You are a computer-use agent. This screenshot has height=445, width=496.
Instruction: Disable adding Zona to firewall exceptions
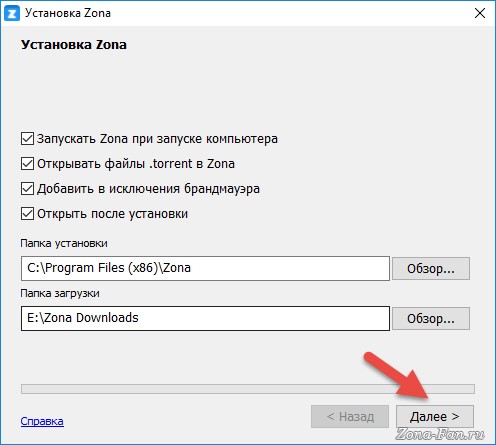click(27, 189)
